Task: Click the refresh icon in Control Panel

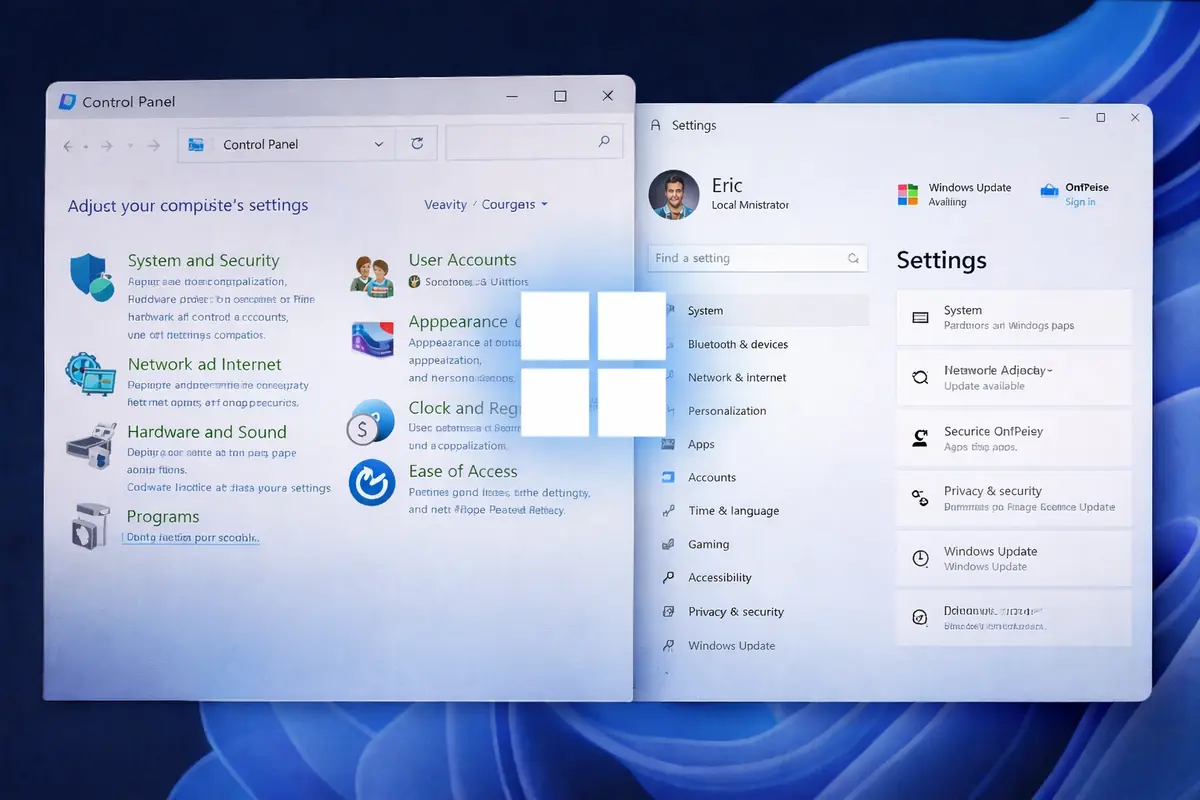Action: tap(417, 144)
